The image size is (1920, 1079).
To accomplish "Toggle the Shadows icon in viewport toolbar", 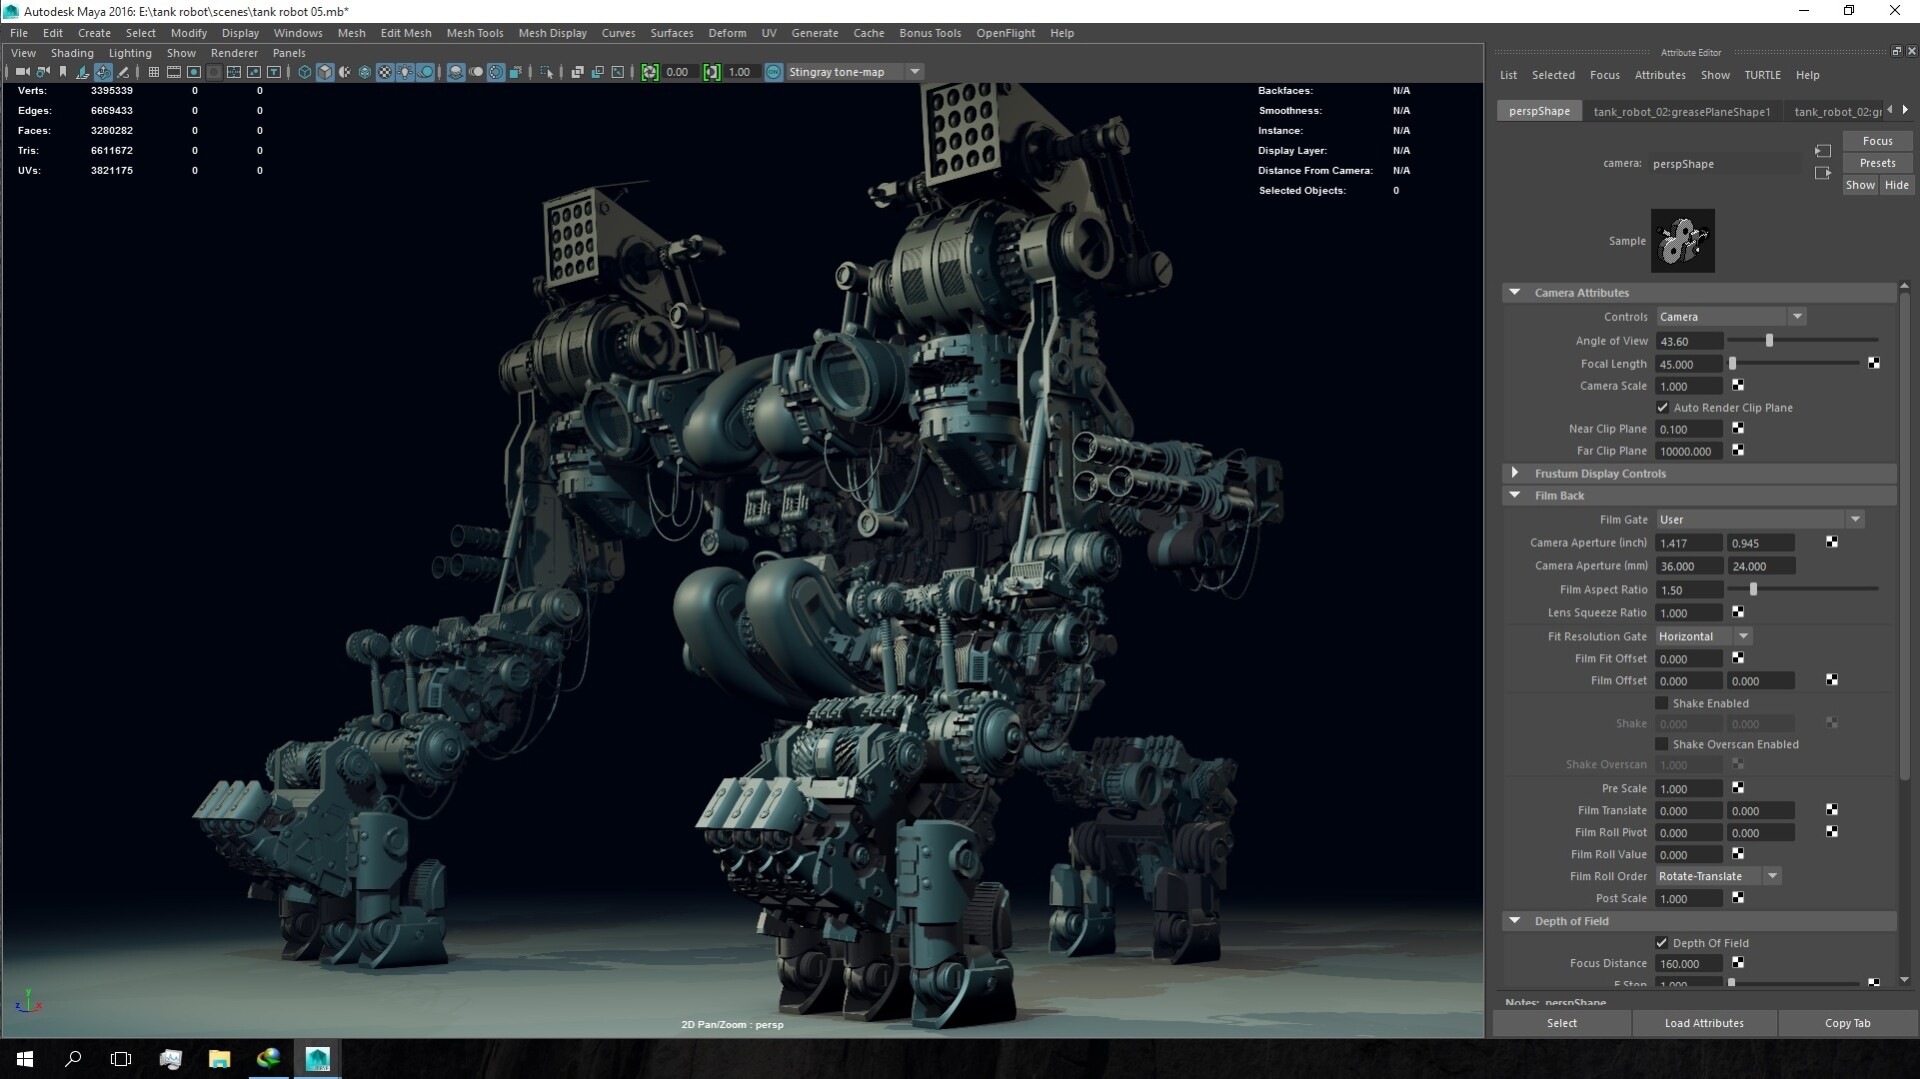I will point(425,71).
